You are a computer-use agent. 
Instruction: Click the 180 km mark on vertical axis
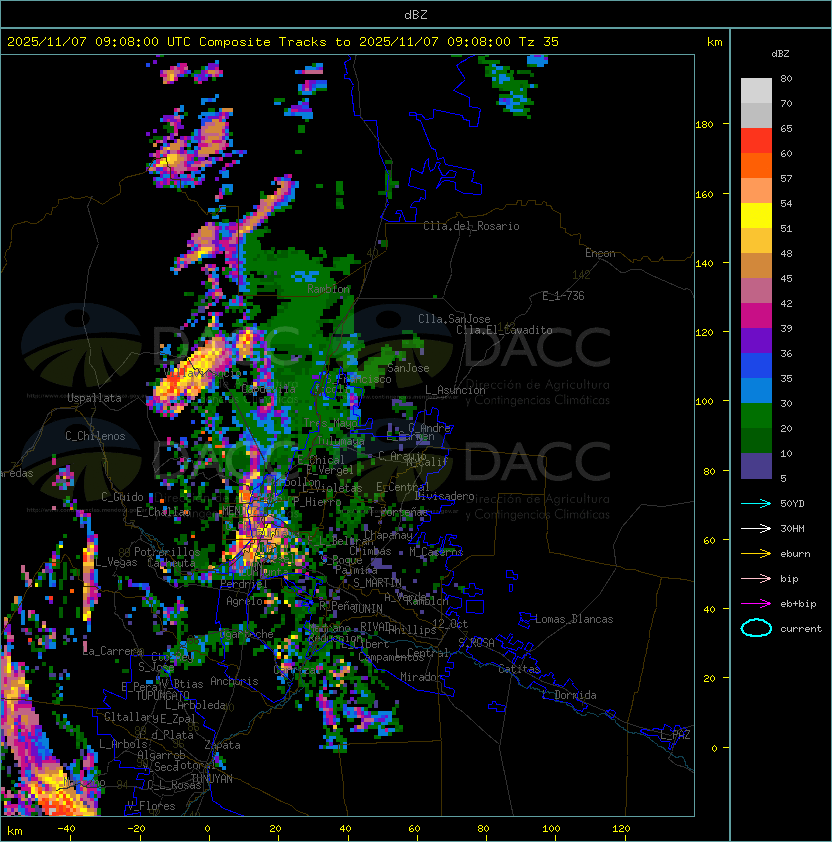pyautogui.click(x=704, y=124)
